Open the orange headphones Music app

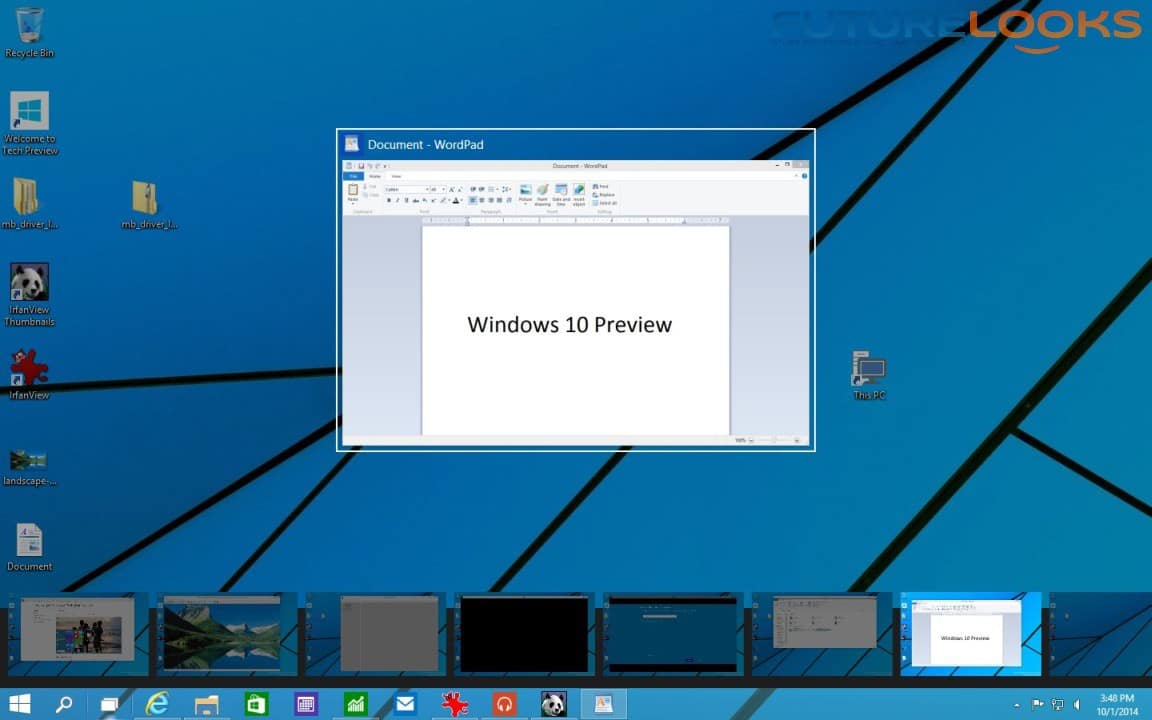[505, 704]
